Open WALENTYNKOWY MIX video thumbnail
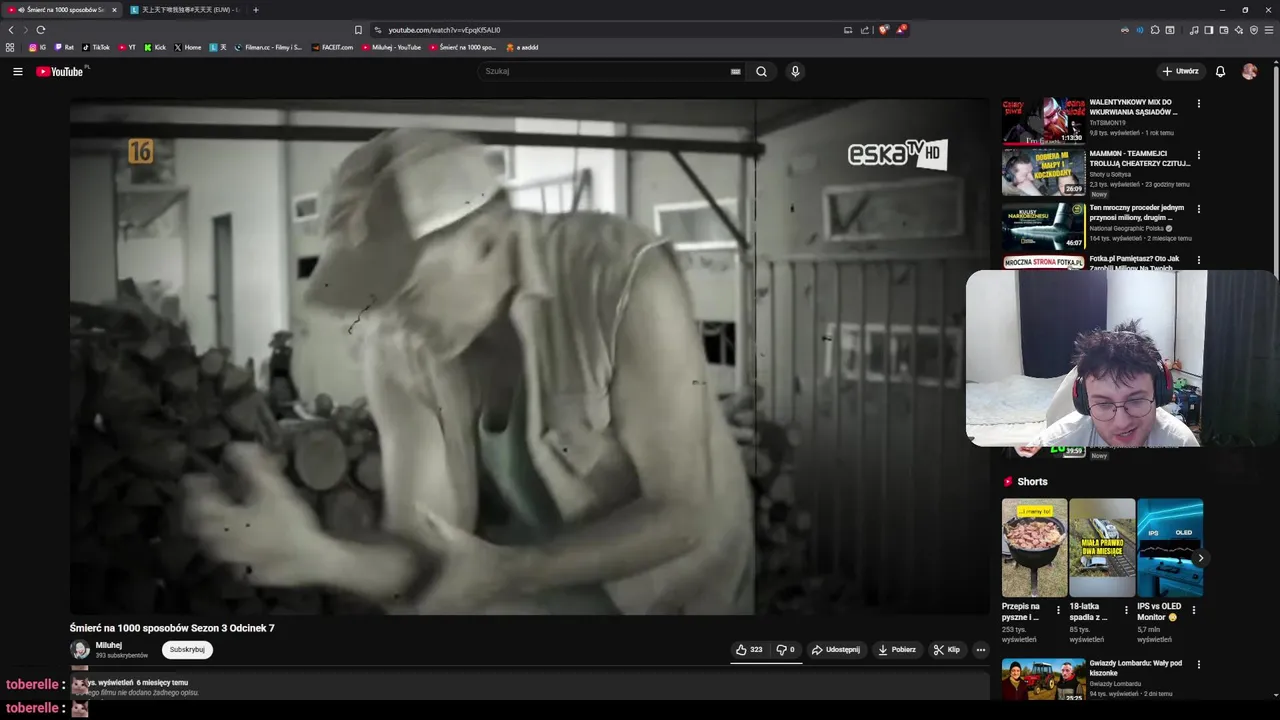 [x=1043, y=121]
